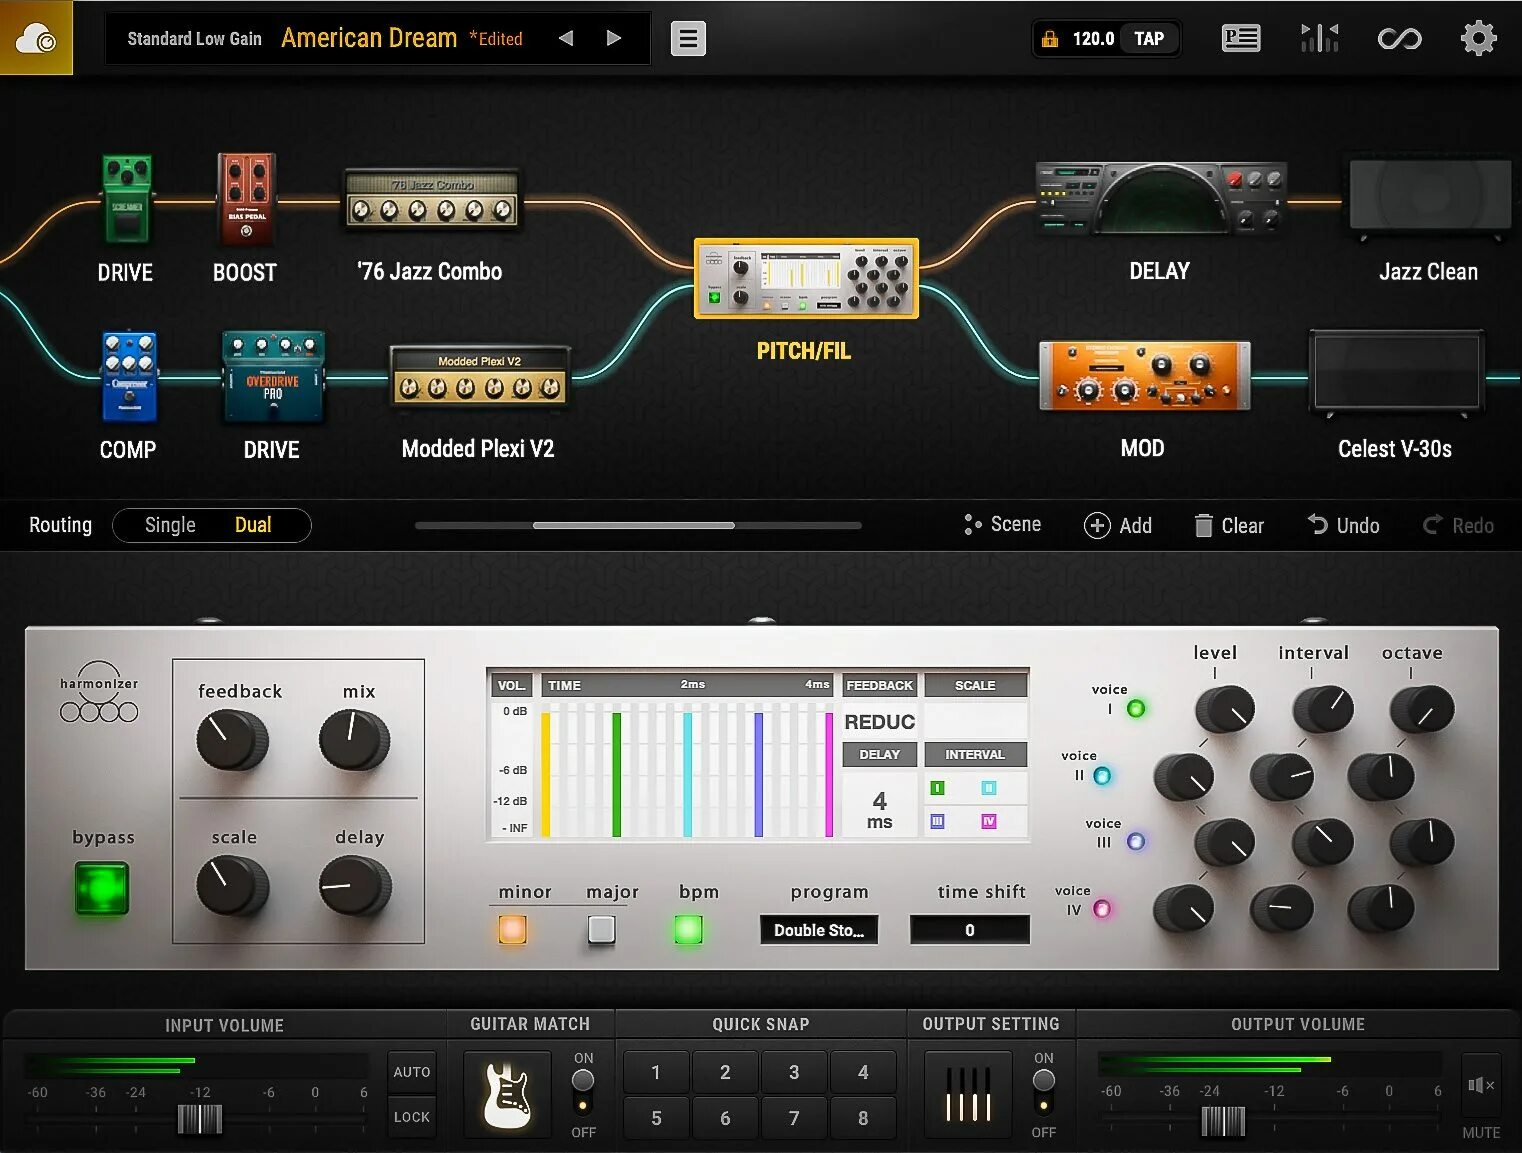Toggle the tempo lock icon
The image size is (1522, 1153).
point(1050,39)
